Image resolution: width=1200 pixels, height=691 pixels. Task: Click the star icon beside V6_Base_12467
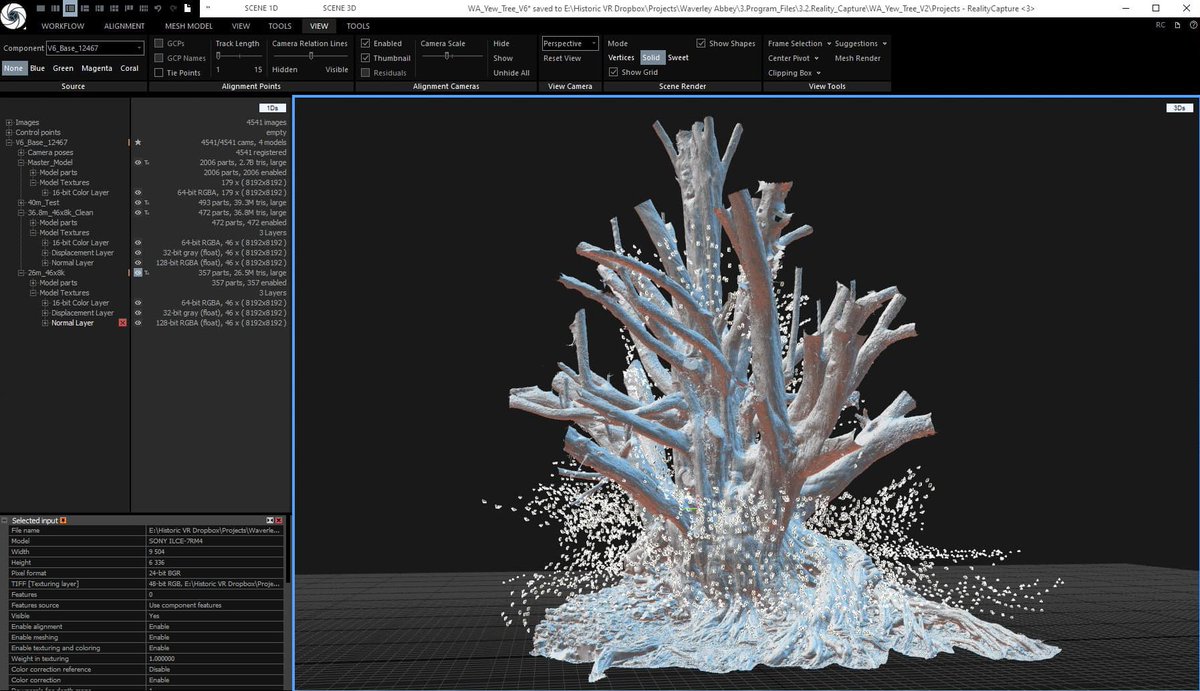click(x=138, y=143)
